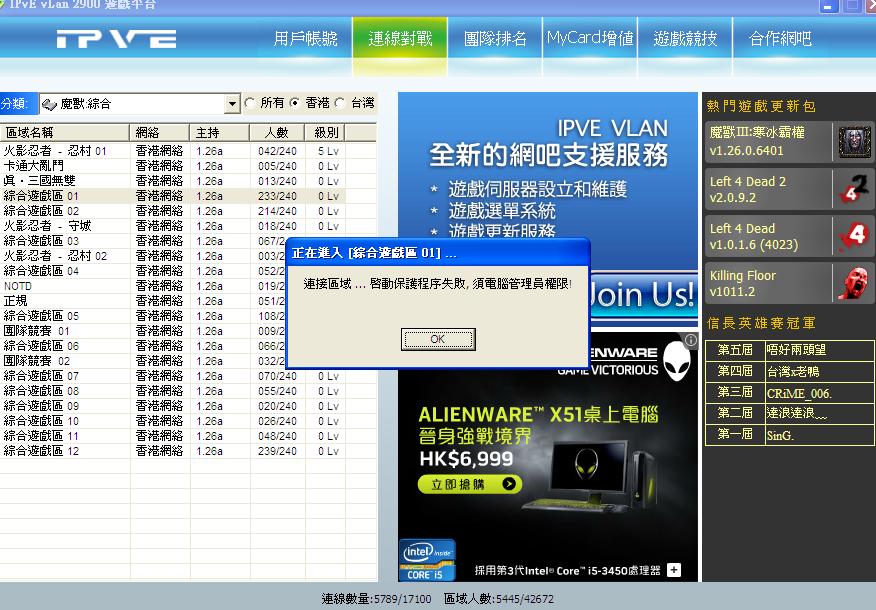
Task: Select row 真‧三國無雙
Action: [x=173, y=181]
